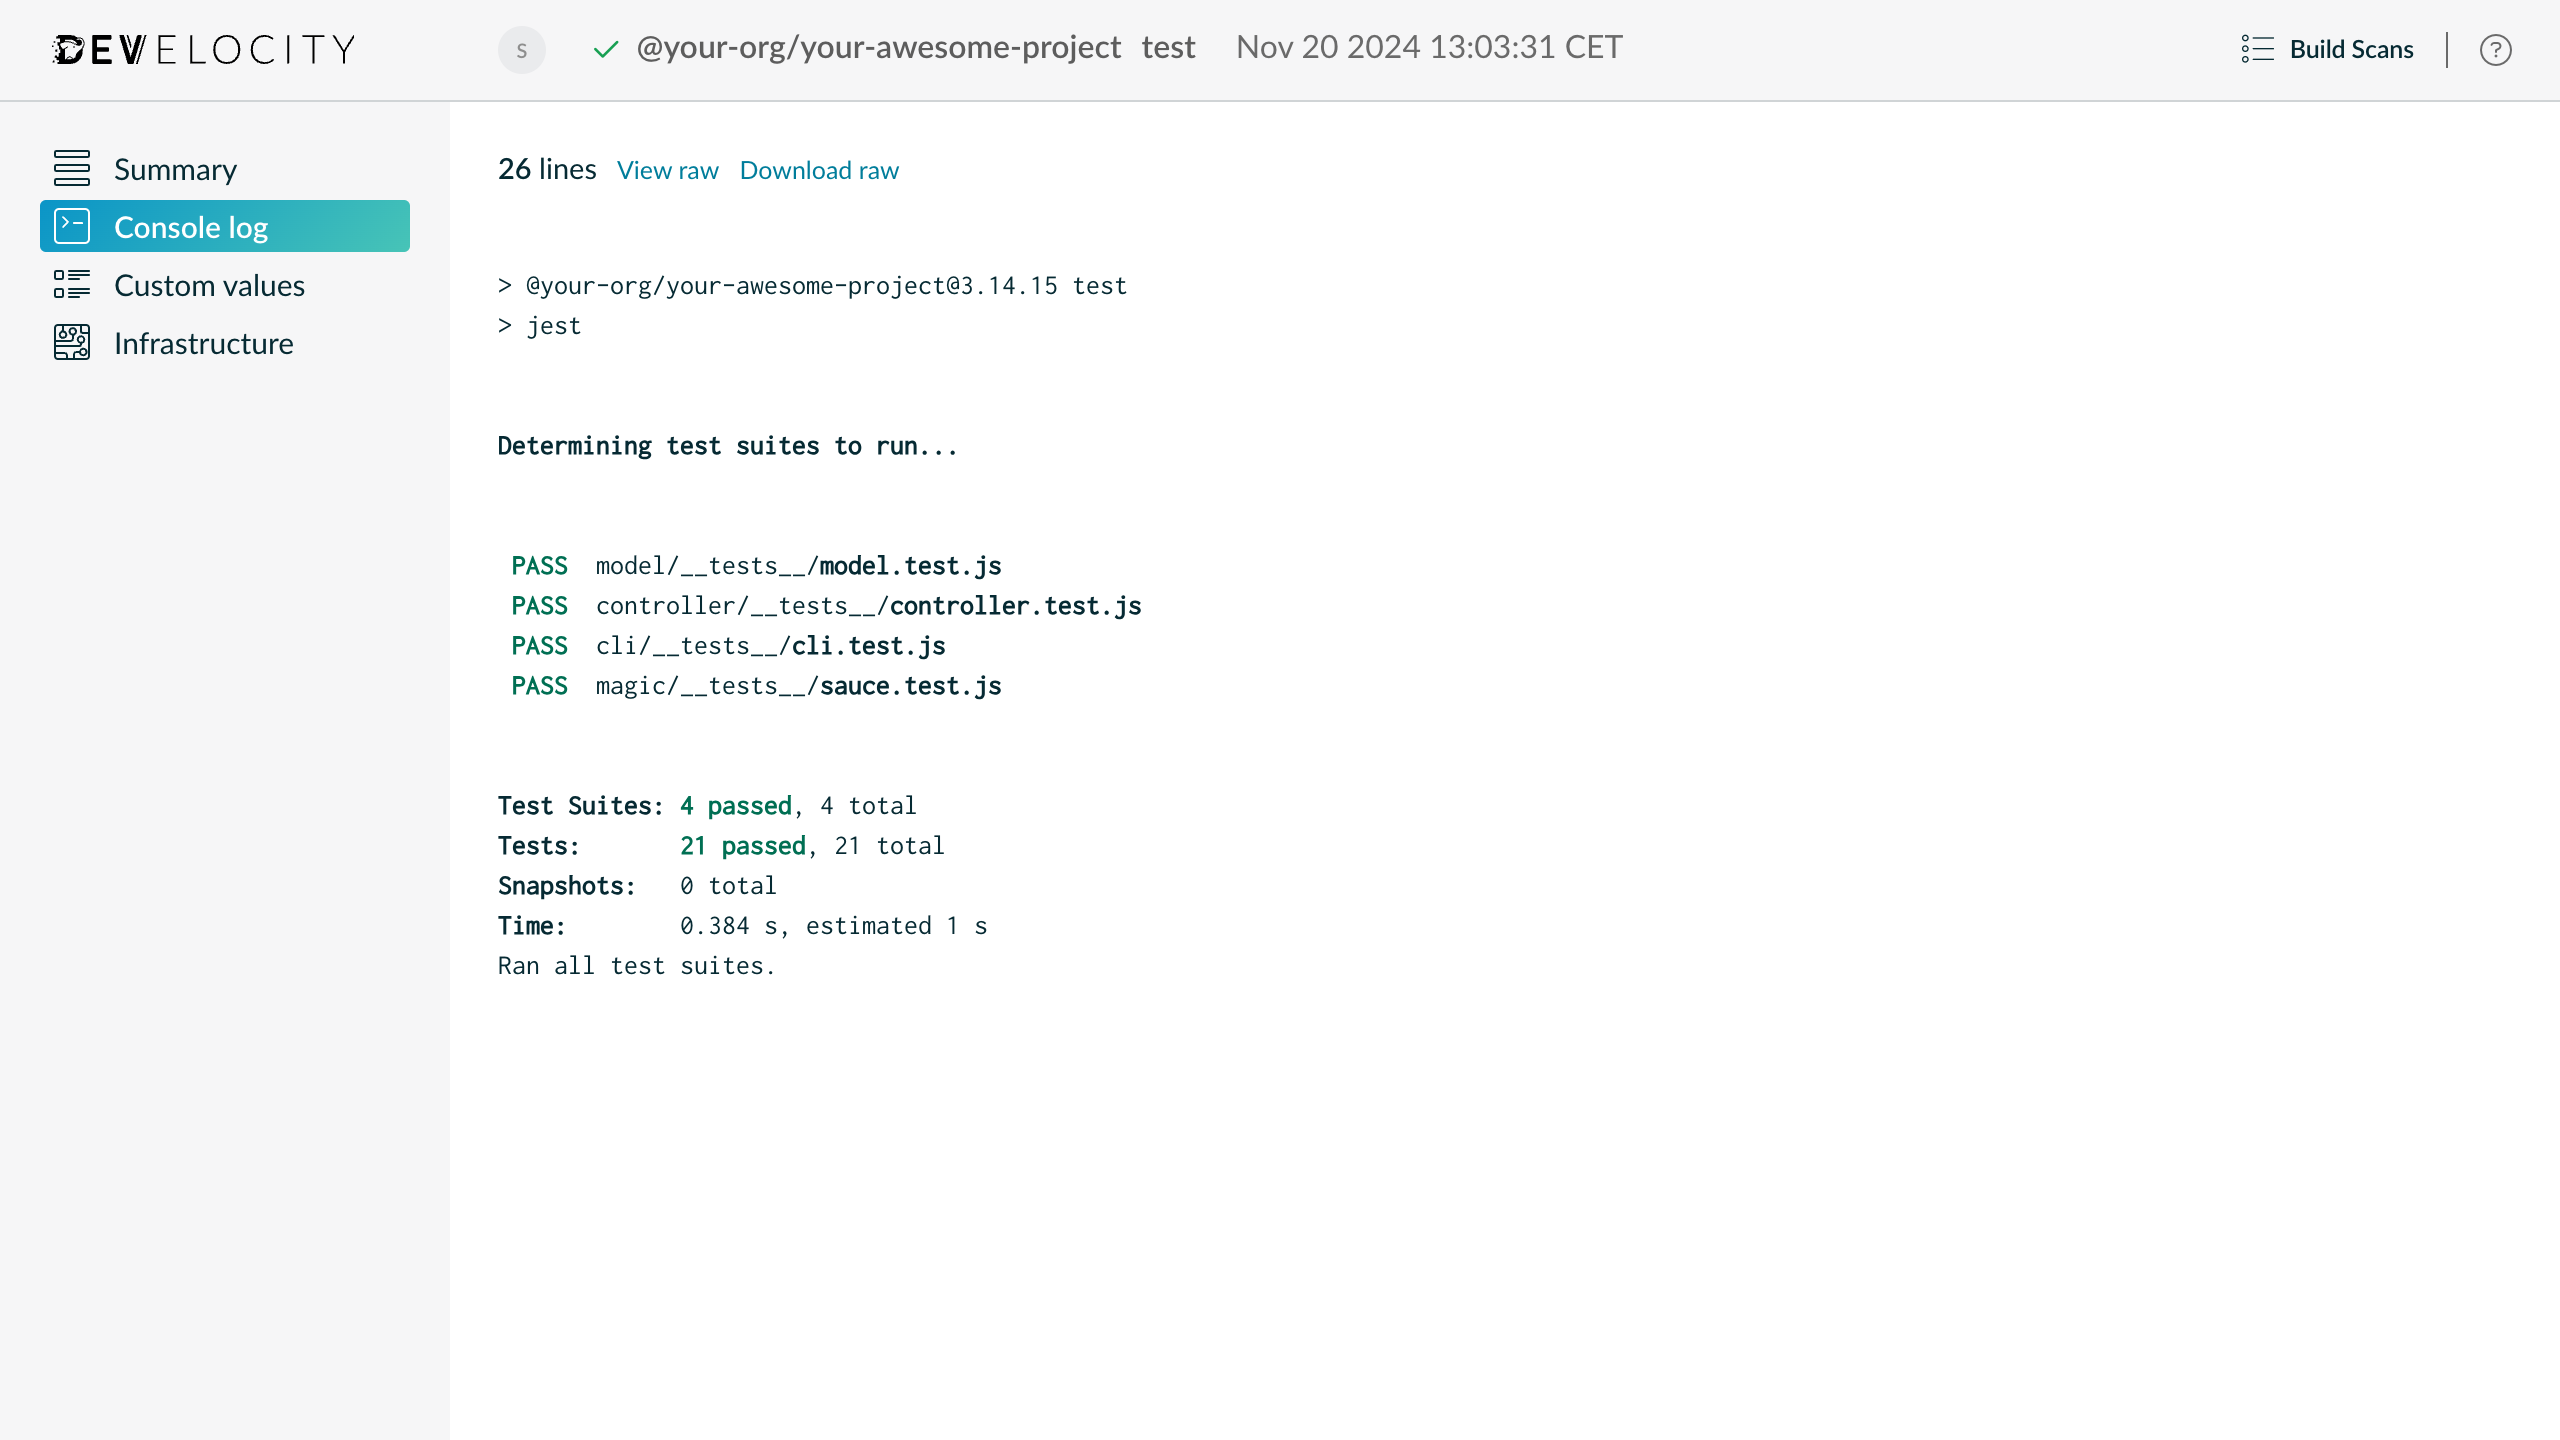Go to Custom values section

tap(225, 285)
